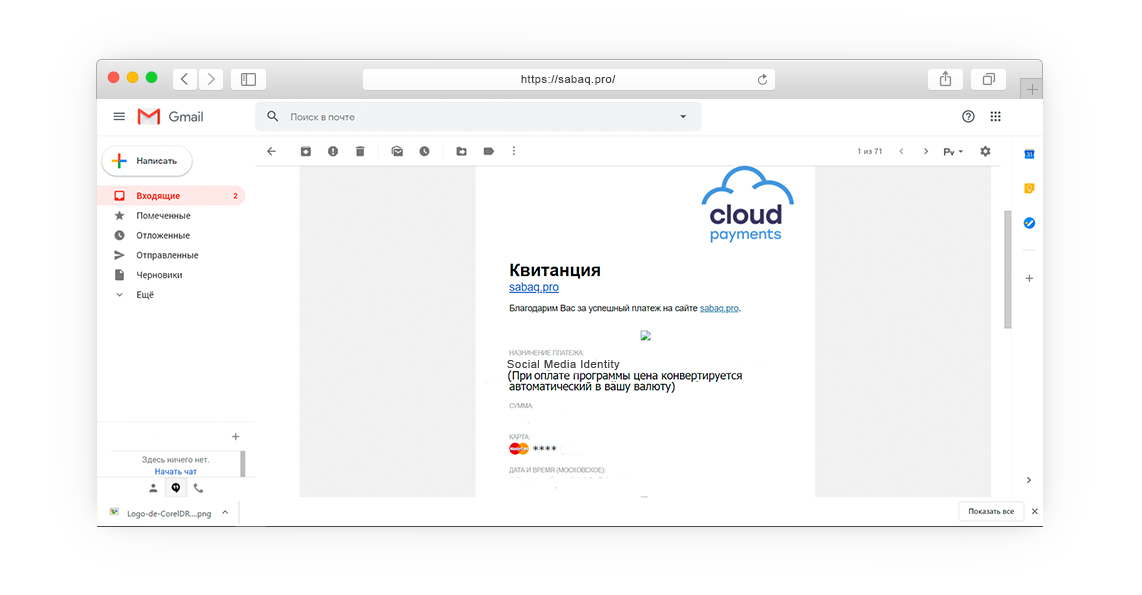Open Google Tasks side panel icon

1029,223
